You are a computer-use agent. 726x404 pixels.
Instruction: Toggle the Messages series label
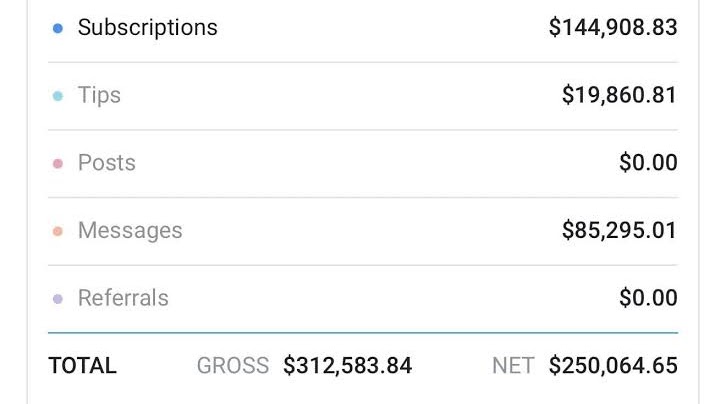(x=130, y=231)
